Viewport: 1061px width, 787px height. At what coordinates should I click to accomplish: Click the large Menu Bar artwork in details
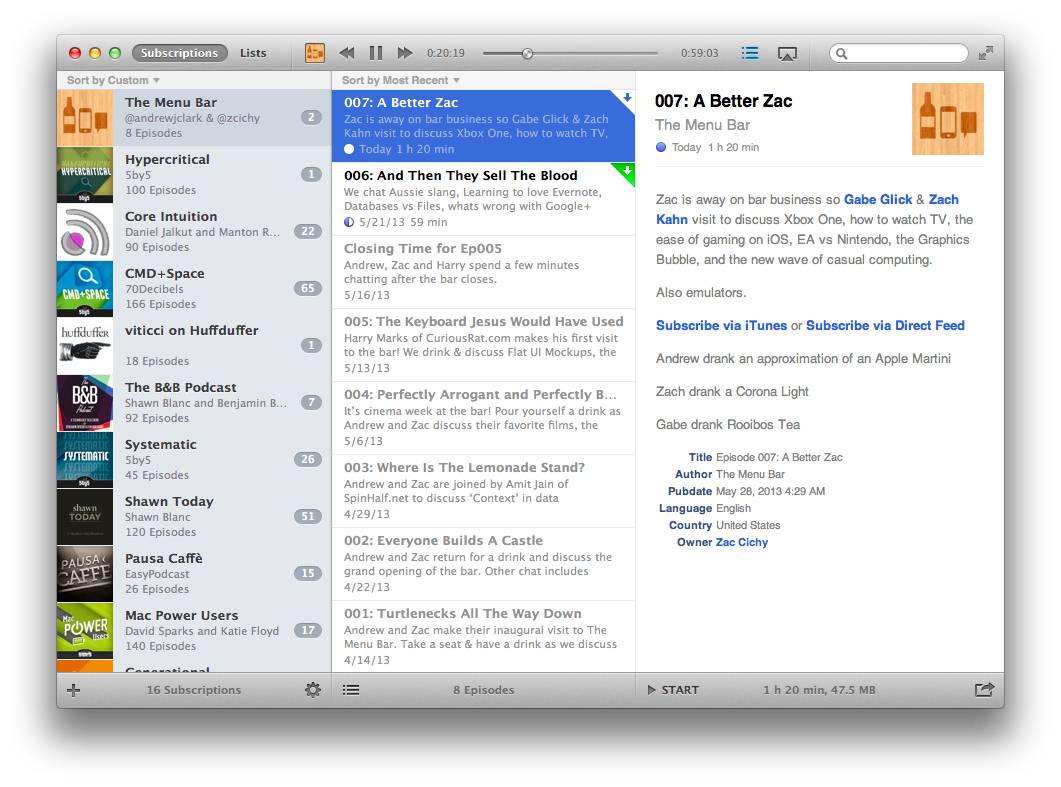pyautogui.click(x=947, y=118)
